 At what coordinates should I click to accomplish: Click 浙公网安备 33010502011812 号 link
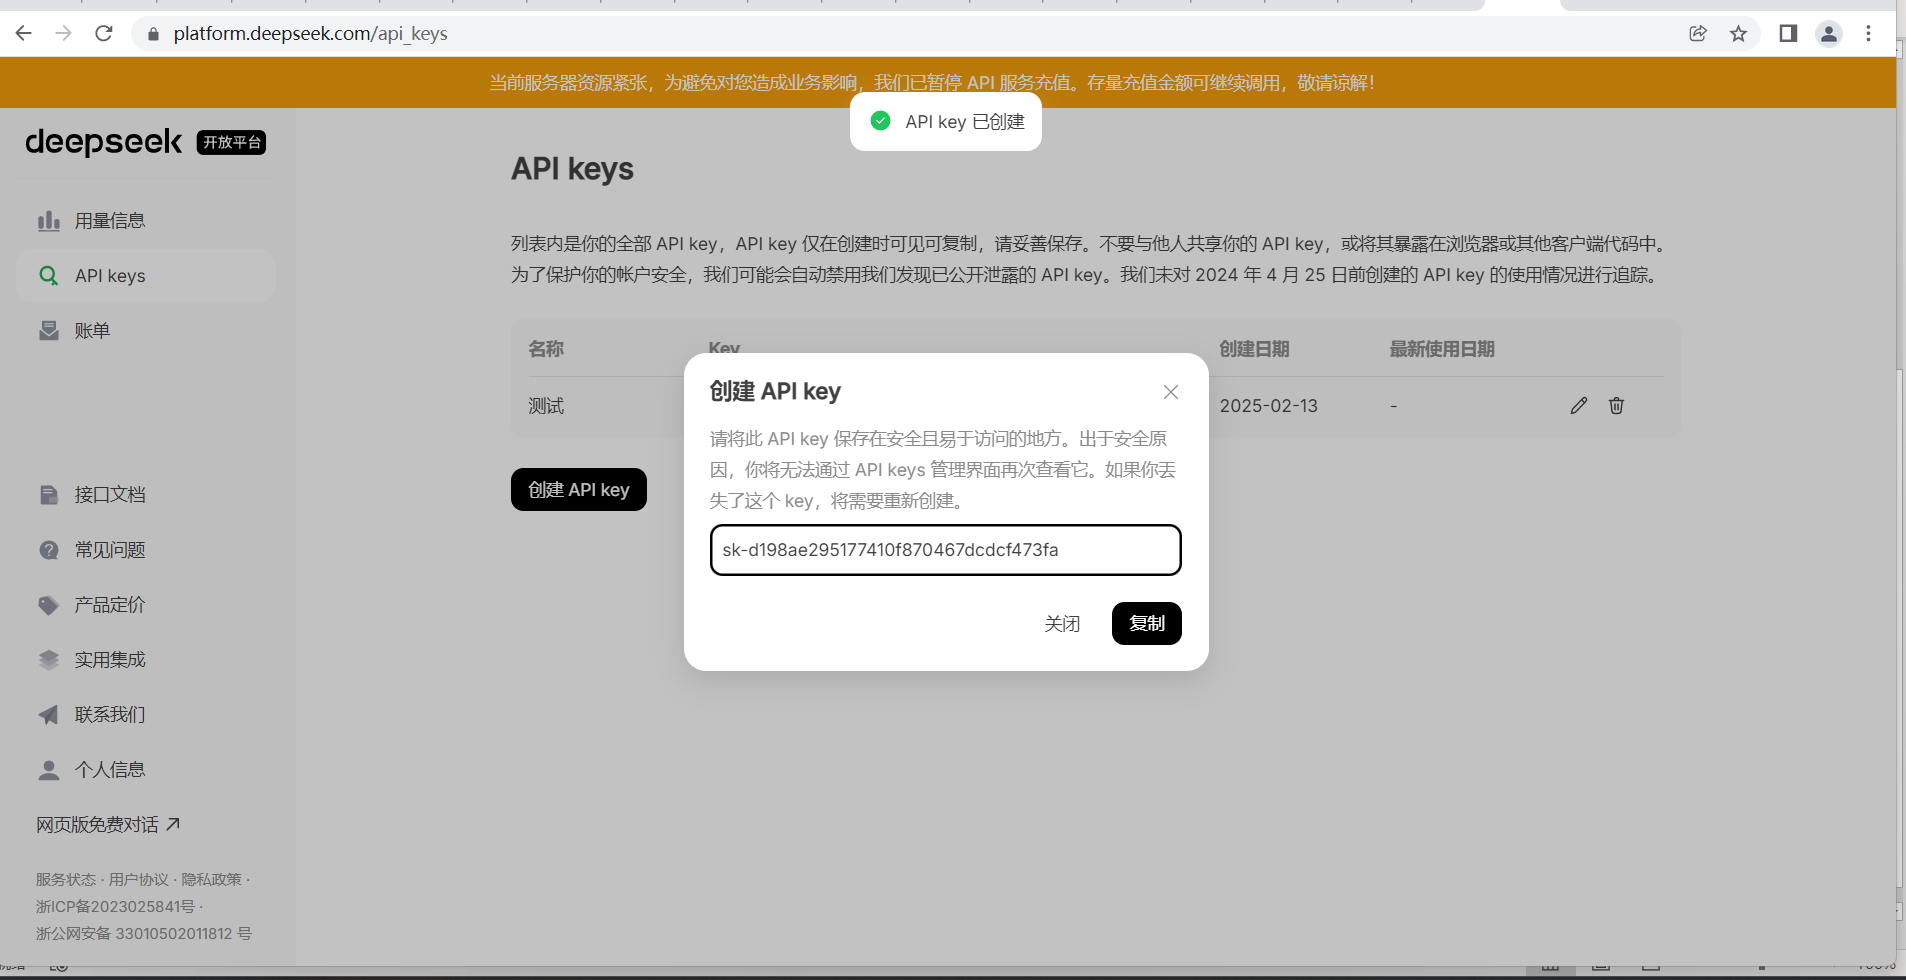coord(144,934)
